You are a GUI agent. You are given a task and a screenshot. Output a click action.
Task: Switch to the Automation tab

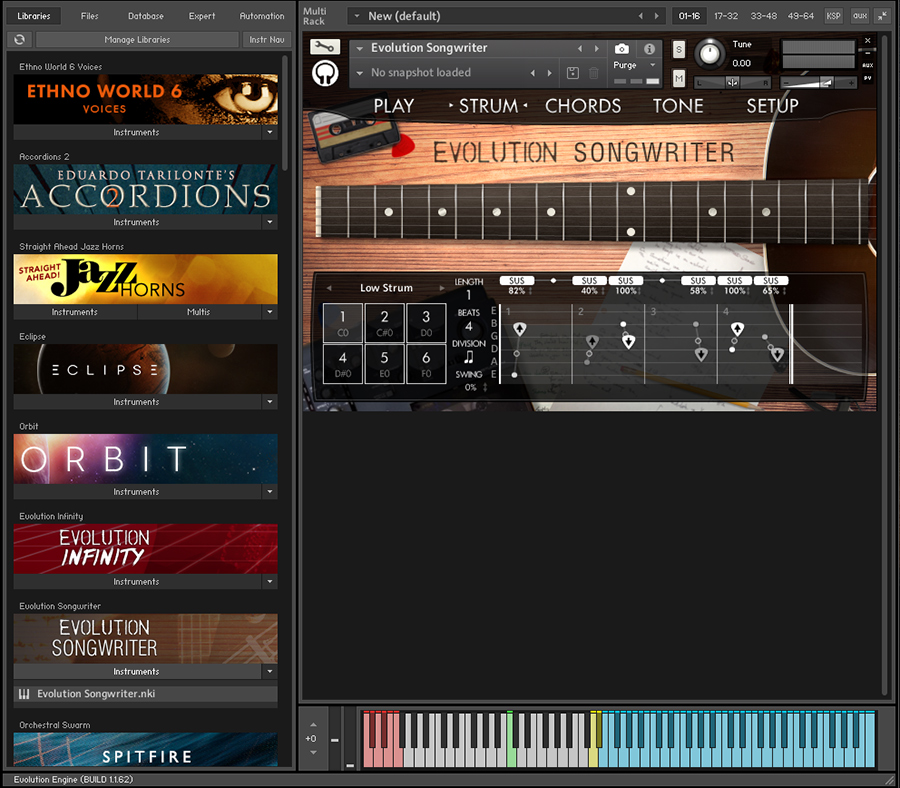pyautogui.click(x=262, y=16)
